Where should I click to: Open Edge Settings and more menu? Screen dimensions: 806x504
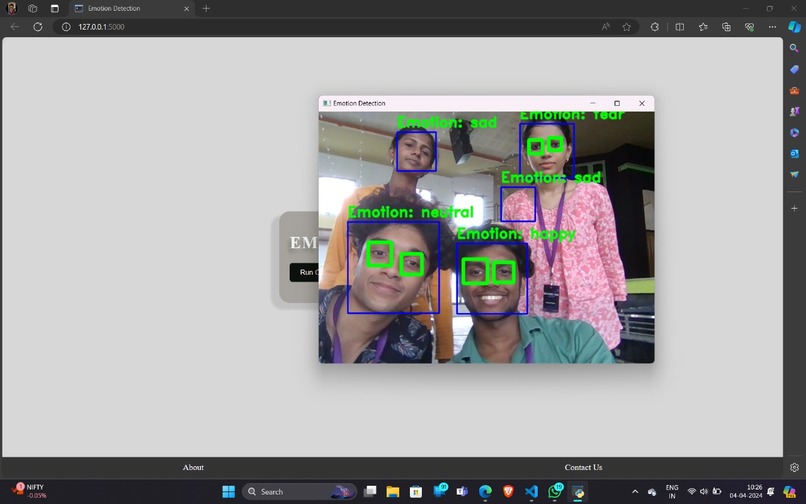tap(772, 27)
